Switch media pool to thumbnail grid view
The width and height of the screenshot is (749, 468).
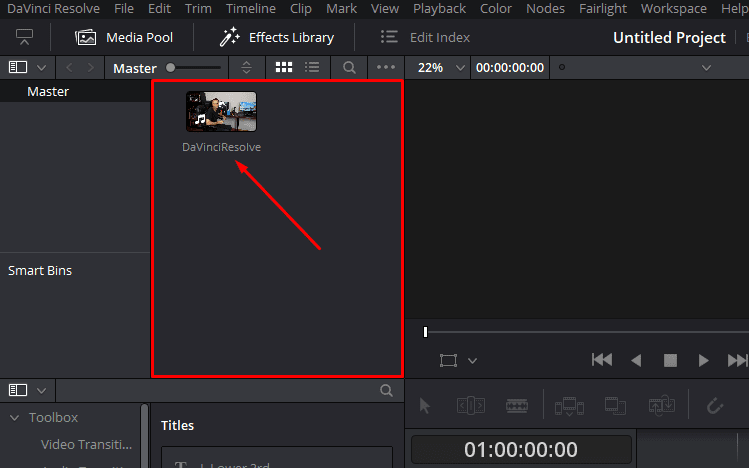click(284, 67)
